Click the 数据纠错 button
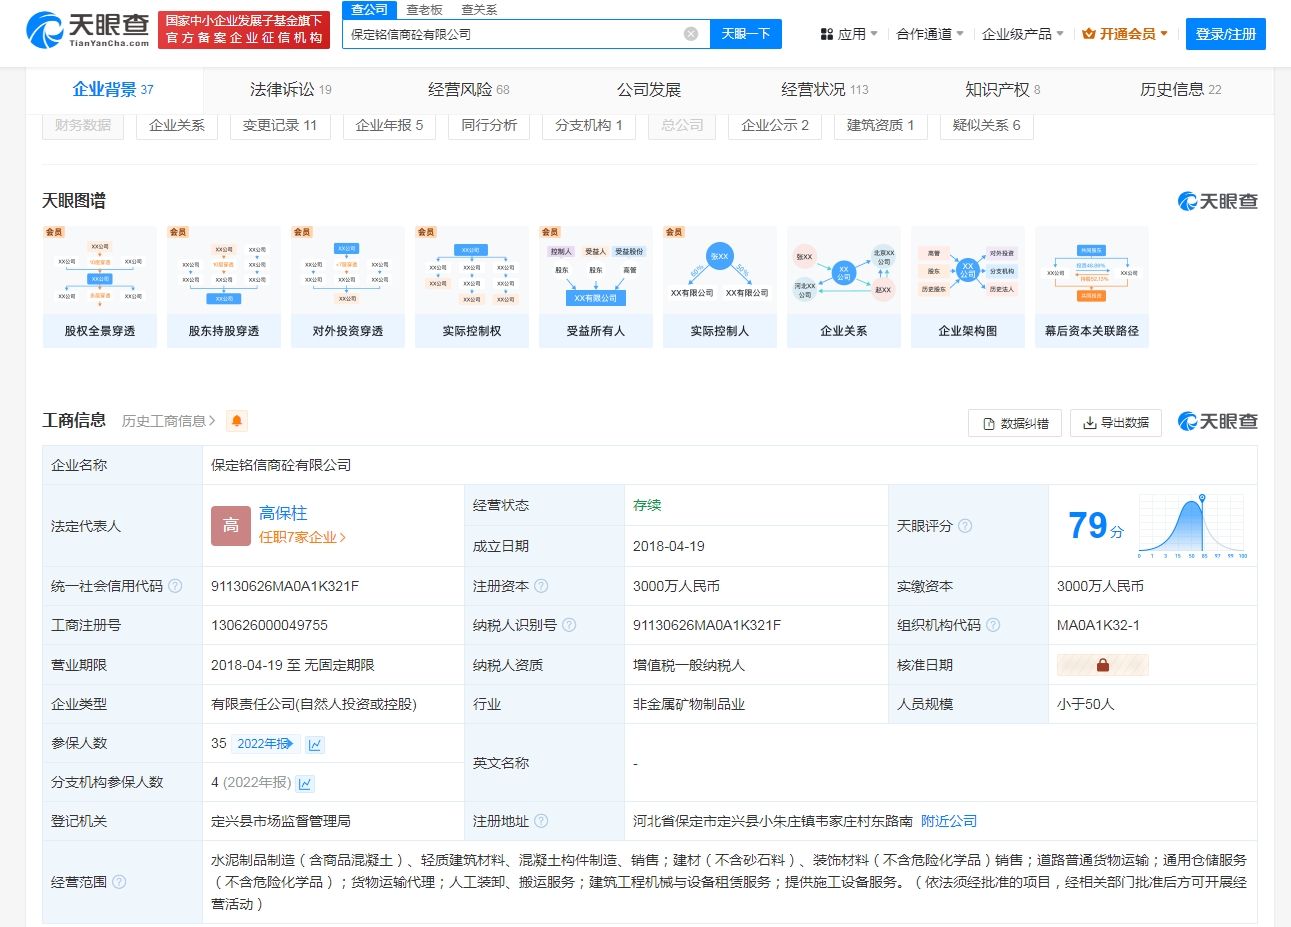The image size is (1291, 927). [x=1015, y=423]
